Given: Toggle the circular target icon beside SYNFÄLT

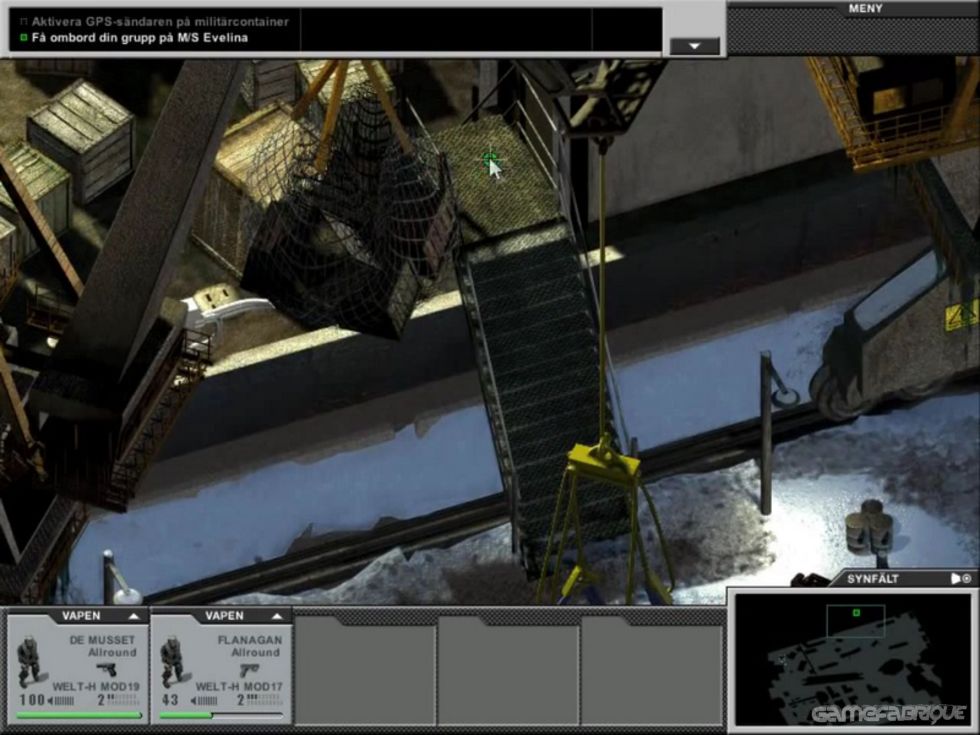Looking at the screenshot, I should point(967,579).
